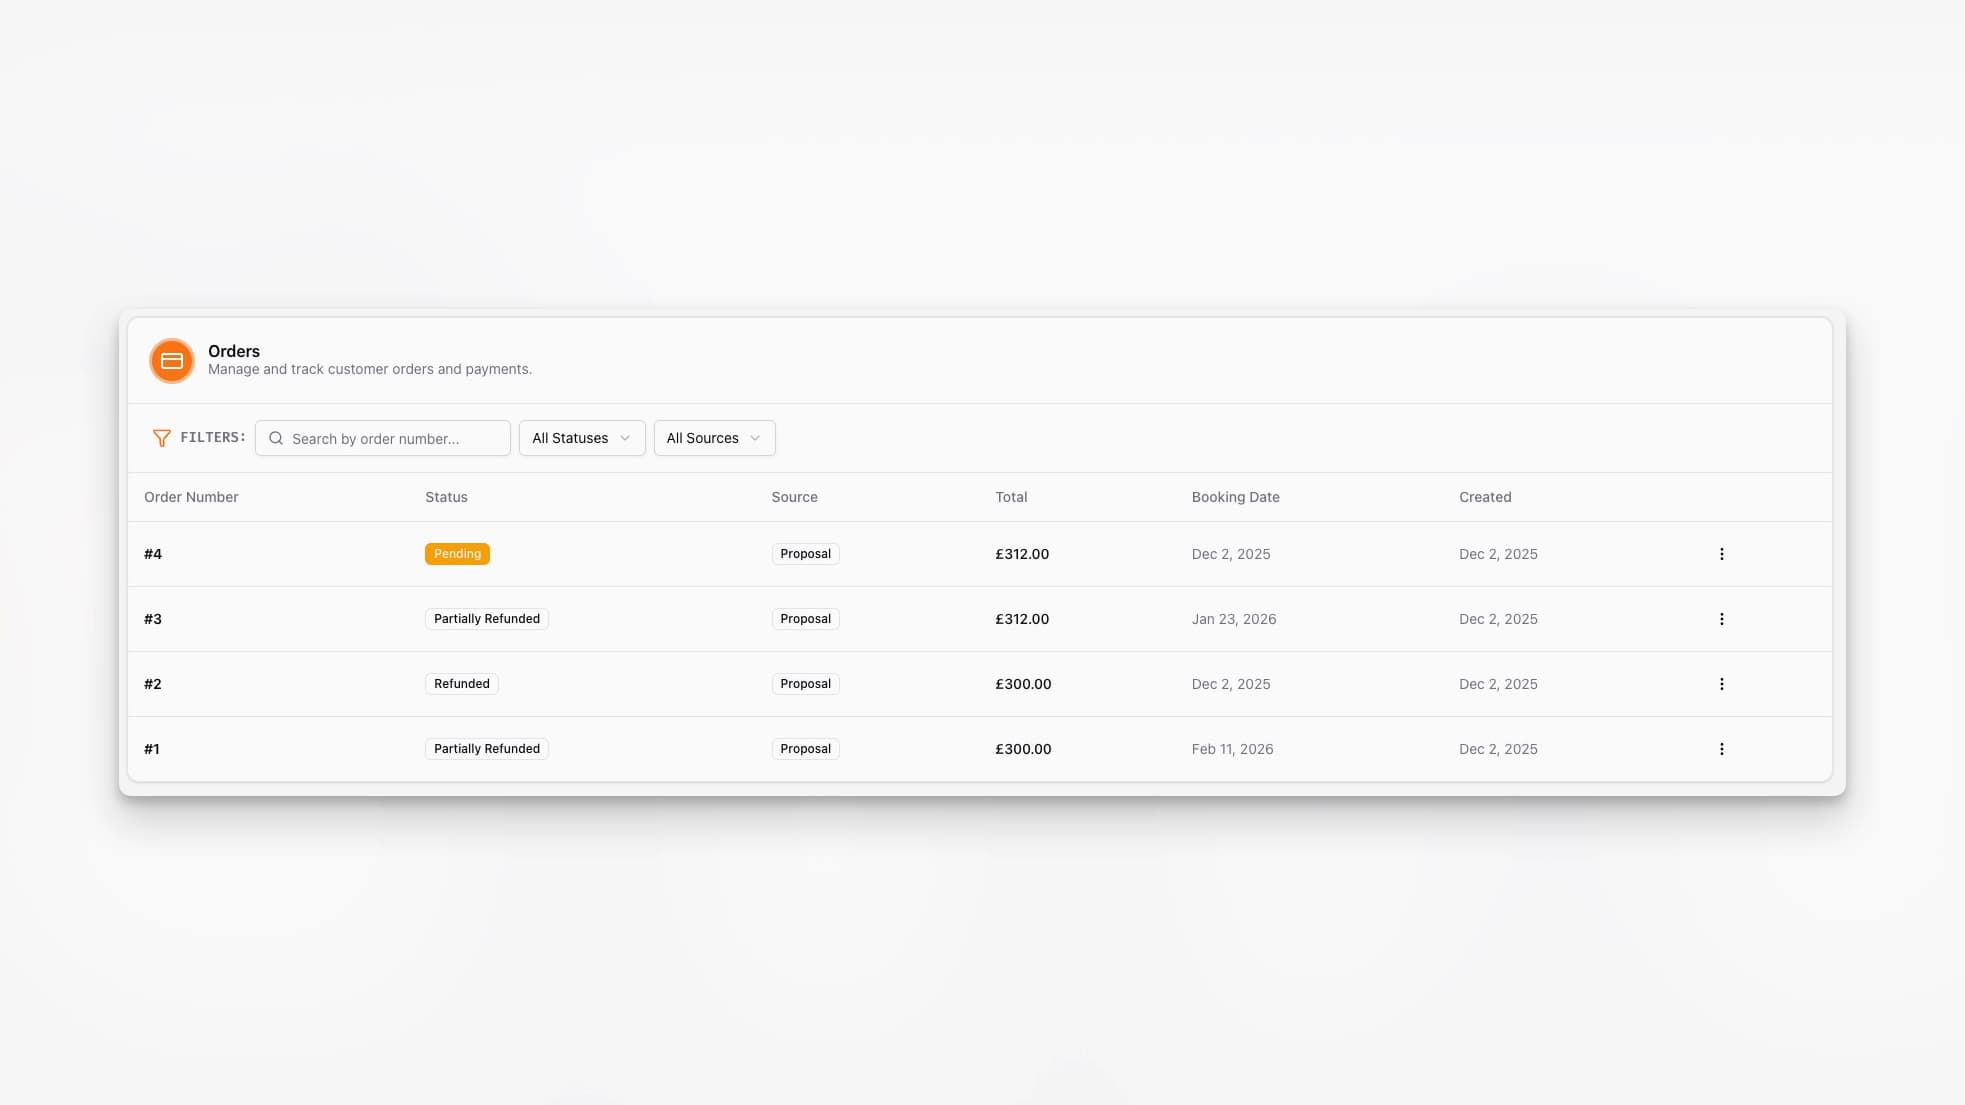
Task: Click the orange Orders card icon
Action: (172, 361)
